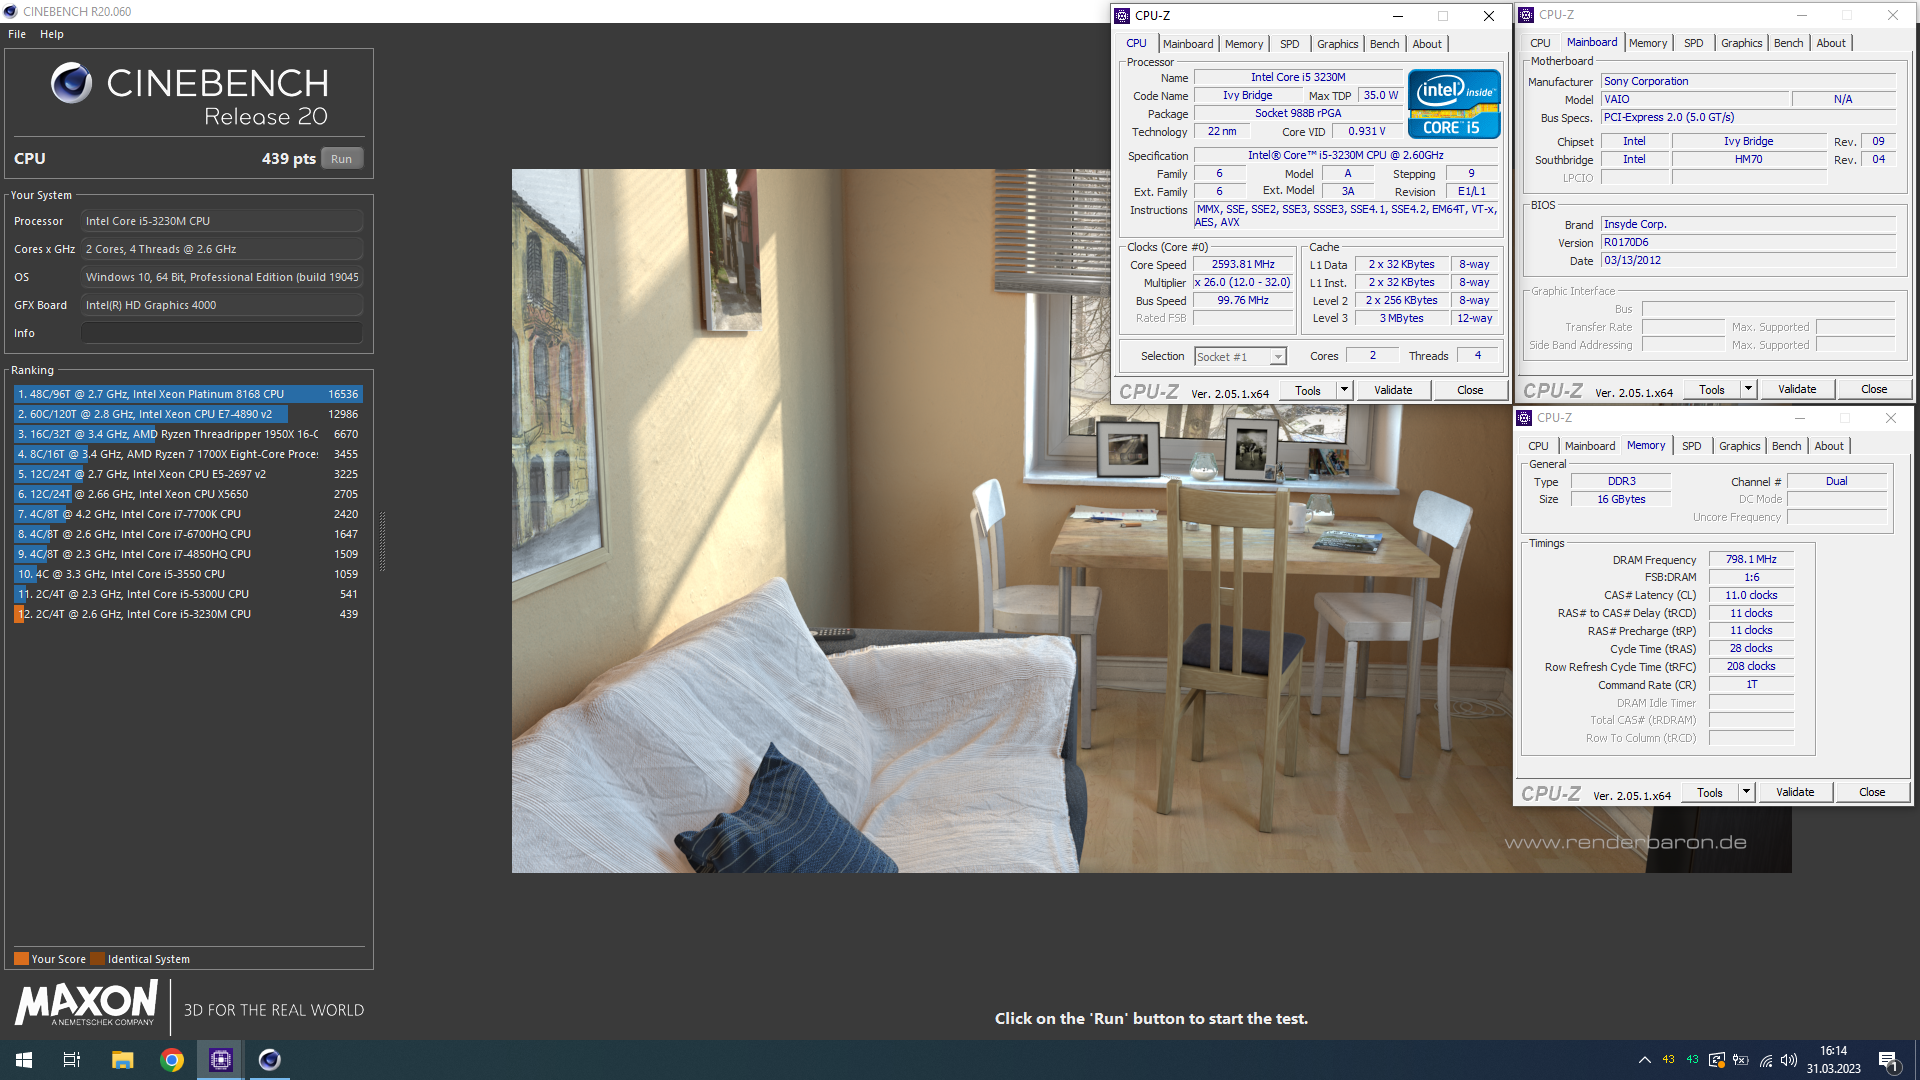Click the Intel Core i5 logo badge

[x=1454, y=103]
